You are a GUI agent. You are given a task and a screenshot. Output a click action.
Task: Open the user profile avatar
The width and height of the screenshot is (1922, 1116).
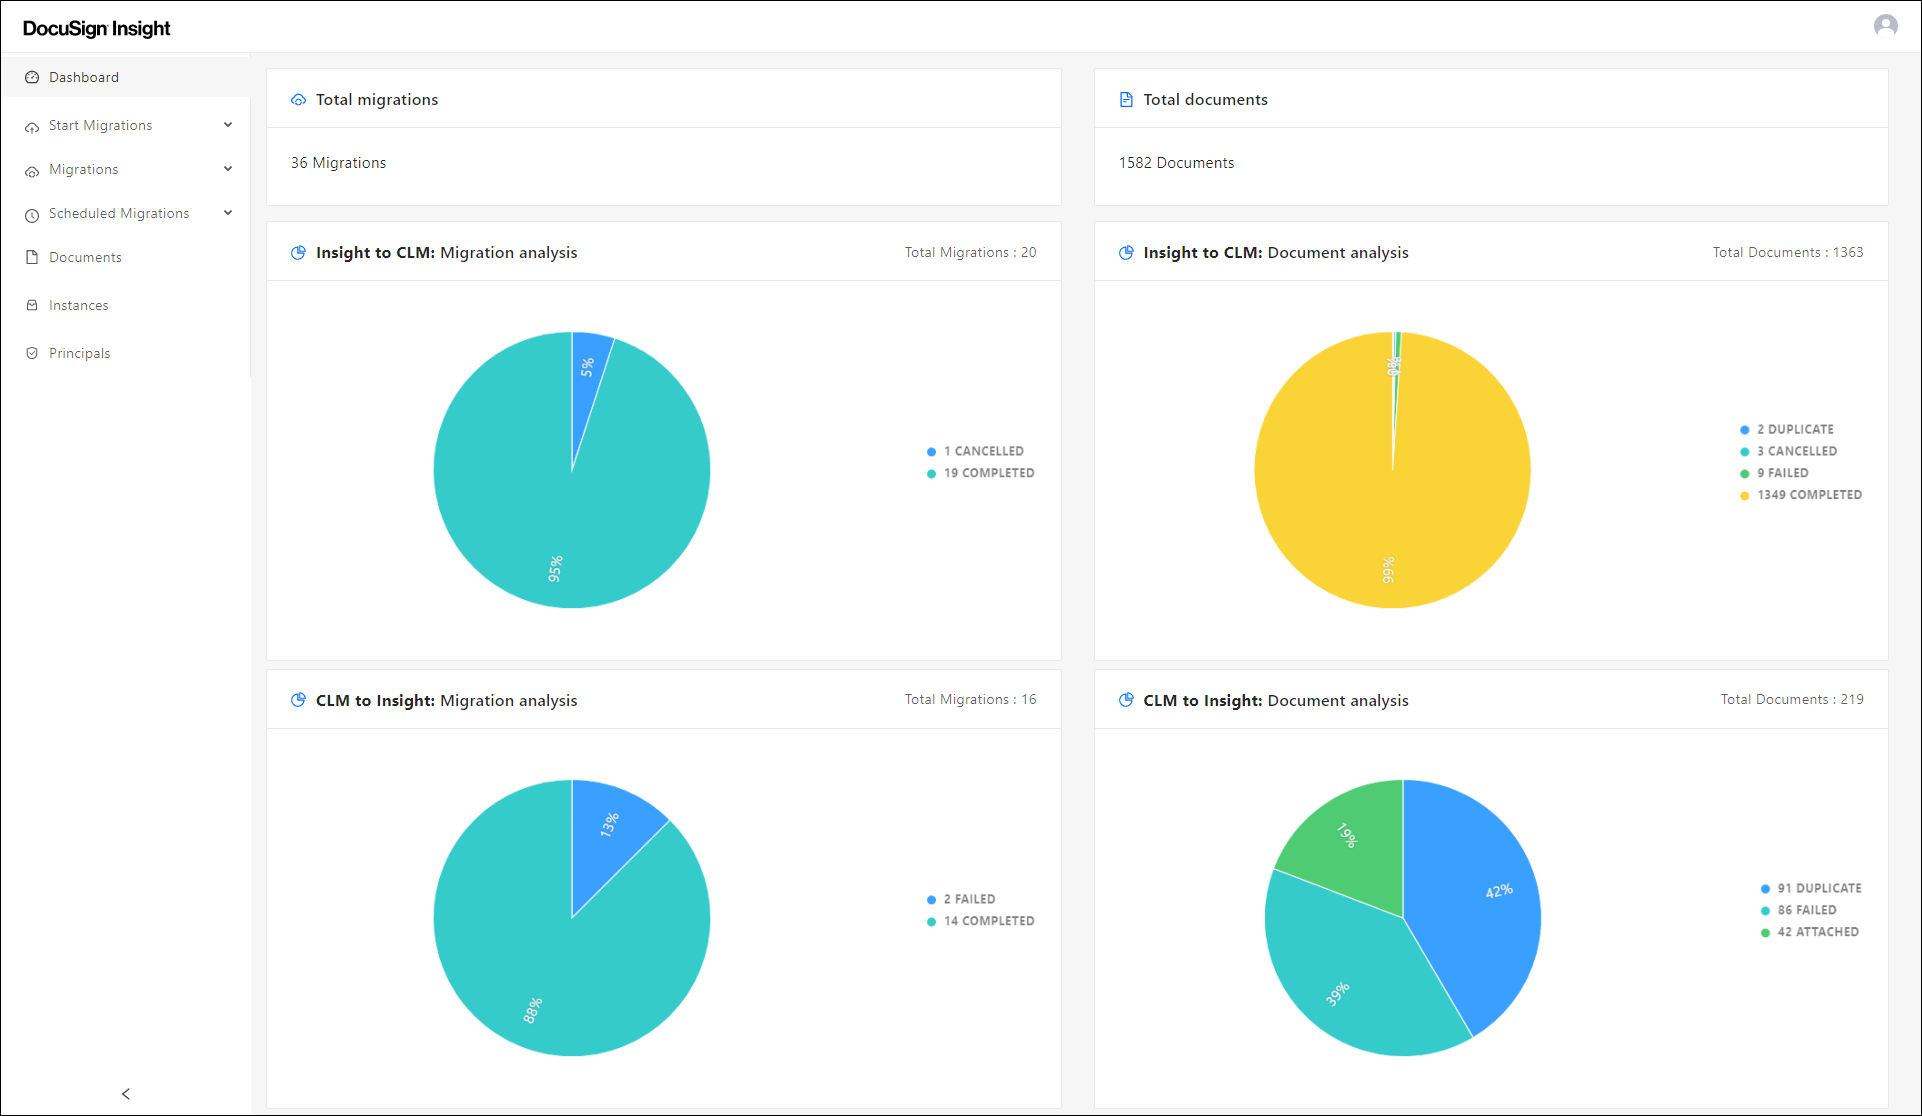click(1887, 25)
